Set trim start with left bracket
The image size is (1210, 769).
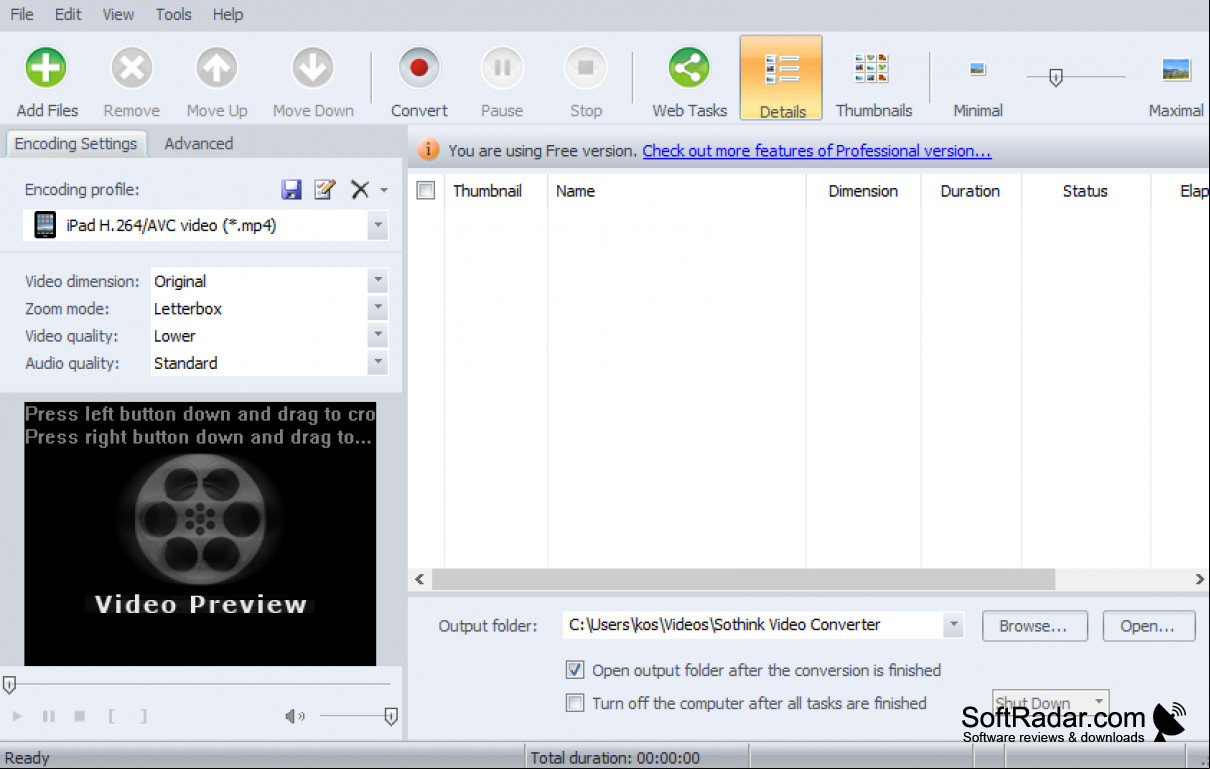coord(111,716)
